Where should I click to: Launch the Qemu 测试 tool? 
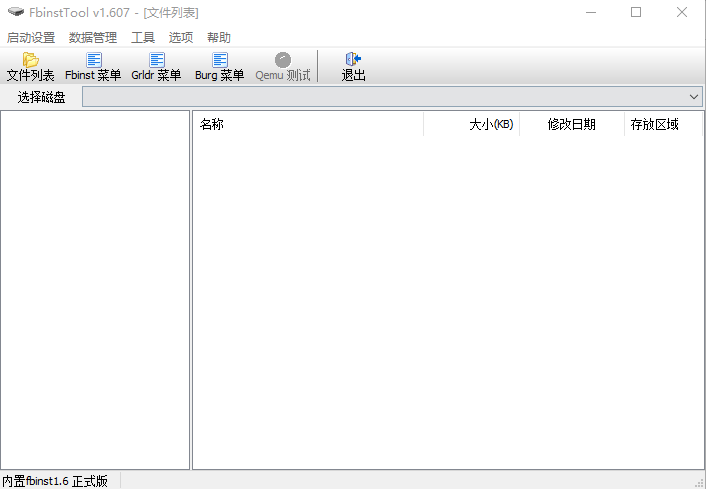click(x=283, y=67)
